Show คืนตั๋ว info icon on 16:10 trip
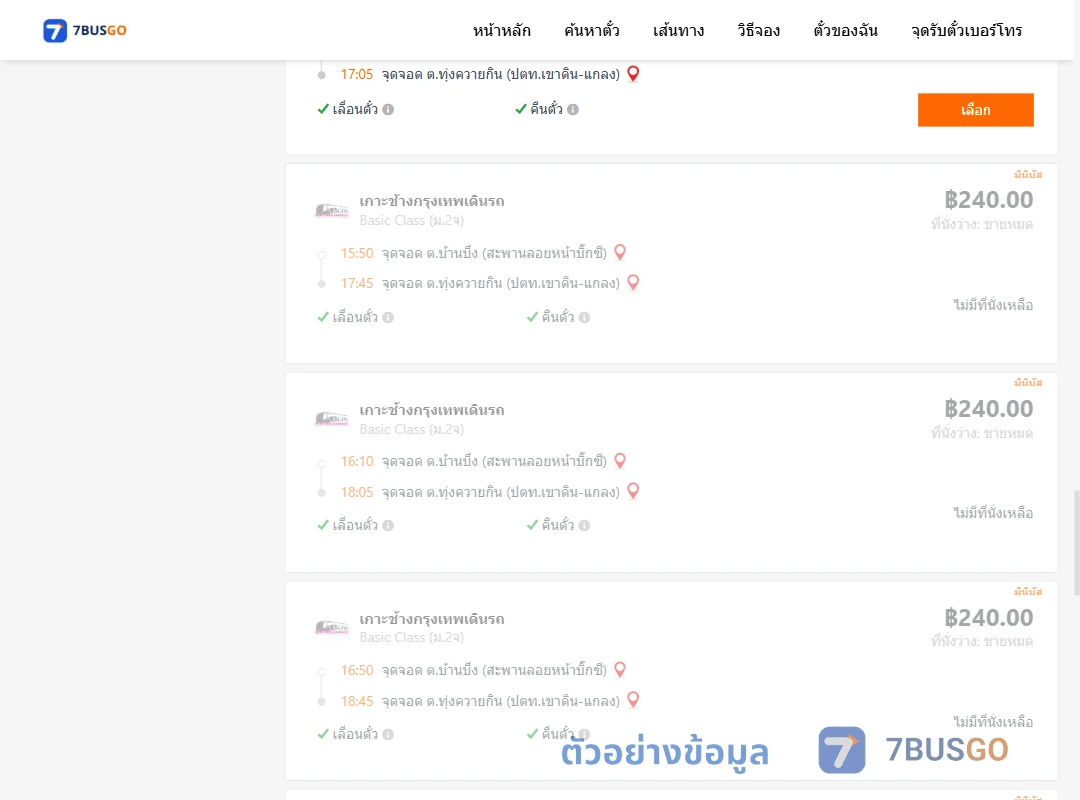This screenshot has height=800, width=1080. click(584, 526)
